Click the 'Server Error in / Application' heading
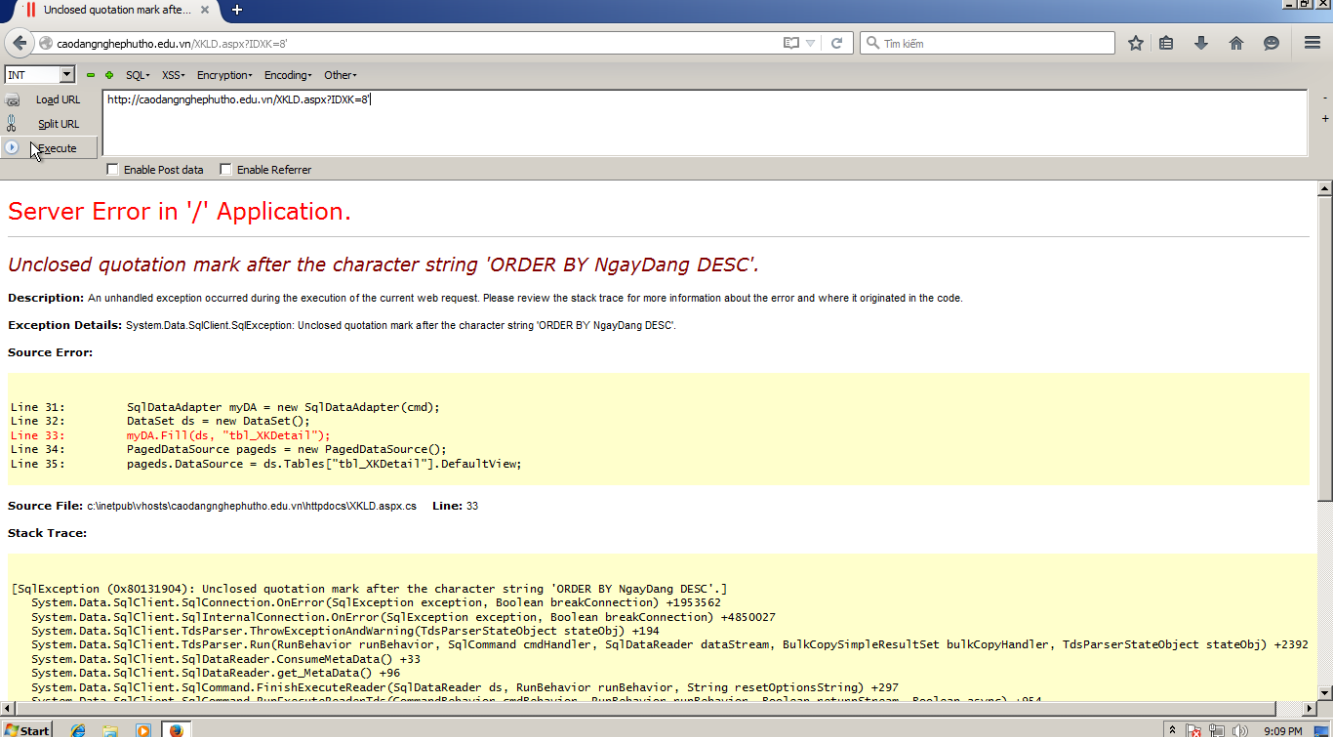Image resolution: width=1333 pixels, height=737 pixels. tap(180, 212)
